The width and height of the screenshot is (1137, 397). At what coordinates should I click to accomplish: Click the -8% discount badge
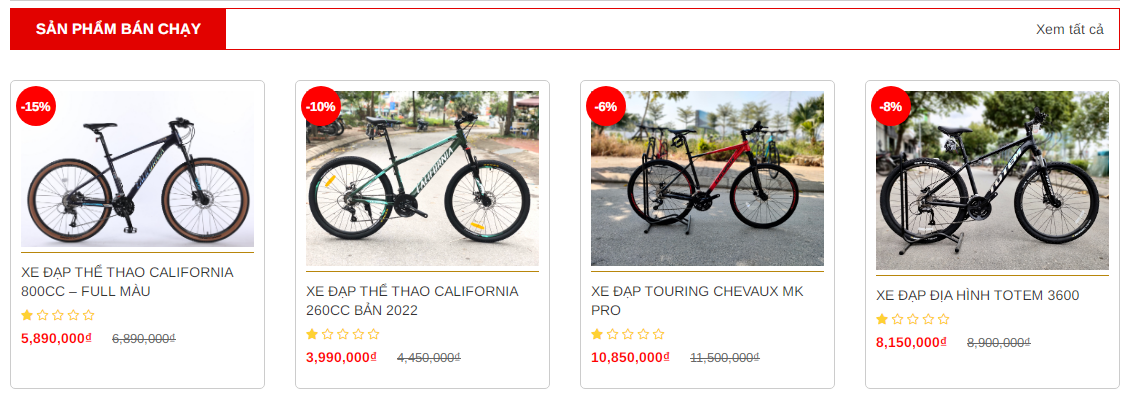pyautogui.click(x=890, y=106)
